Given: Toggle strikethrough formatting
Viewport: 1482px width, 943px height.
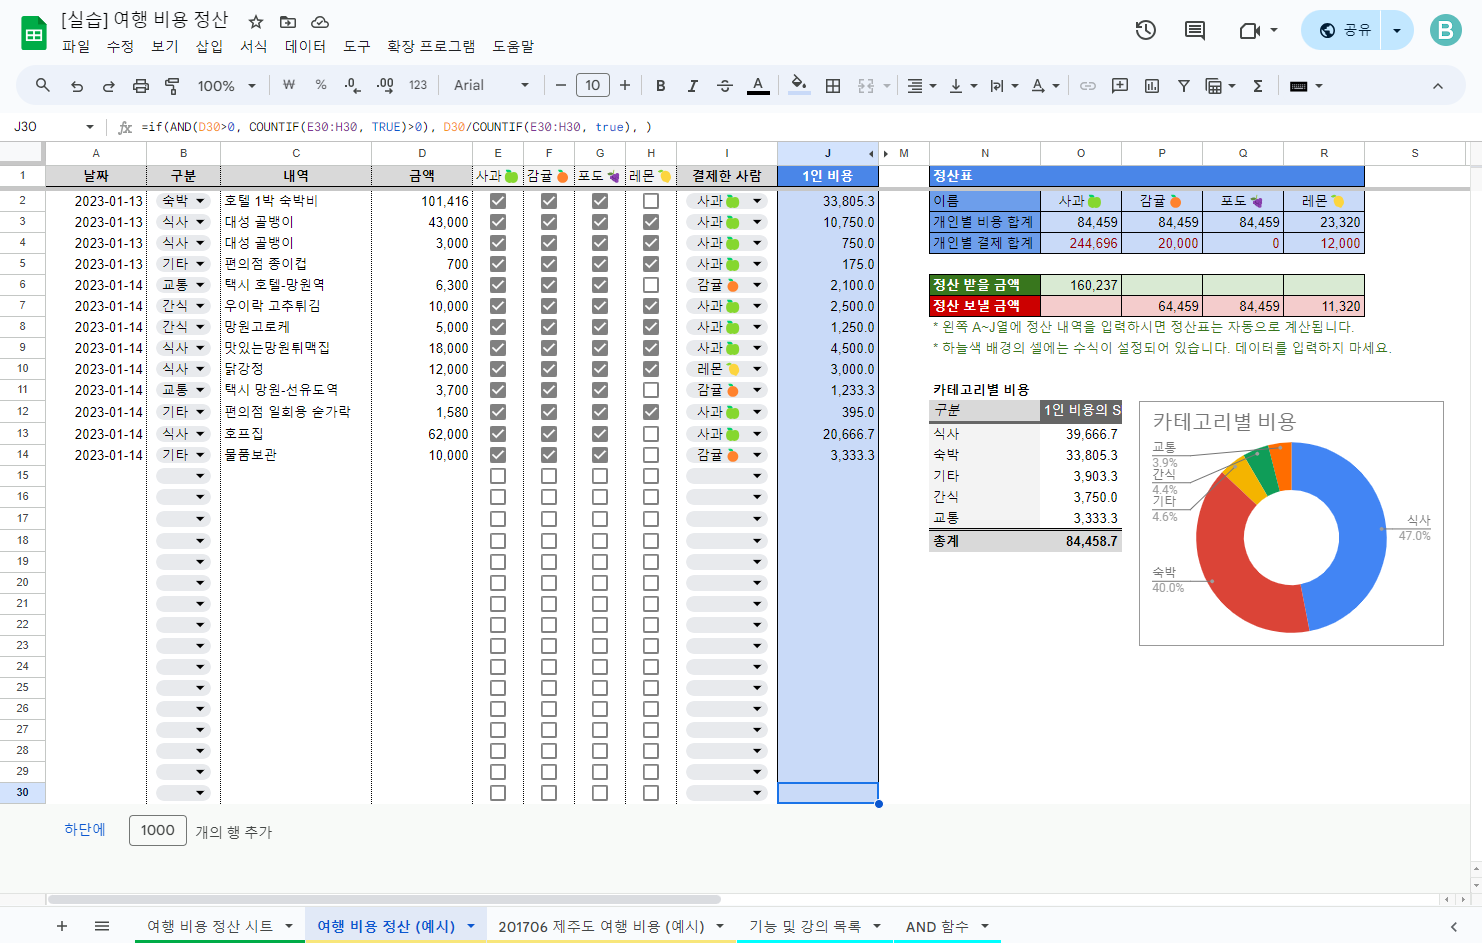Looking at the screenshot, I should [x=725, y=86].
